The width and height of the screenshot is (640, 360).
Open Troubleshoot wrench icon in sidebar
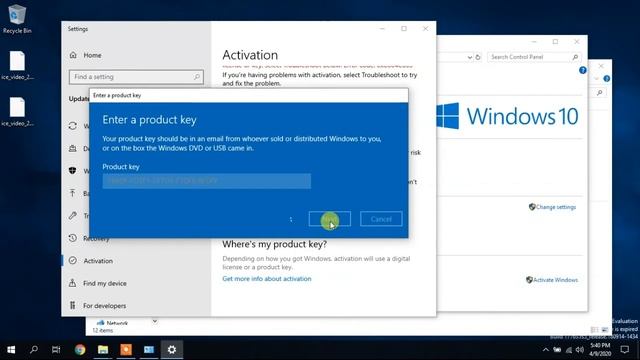73,216
